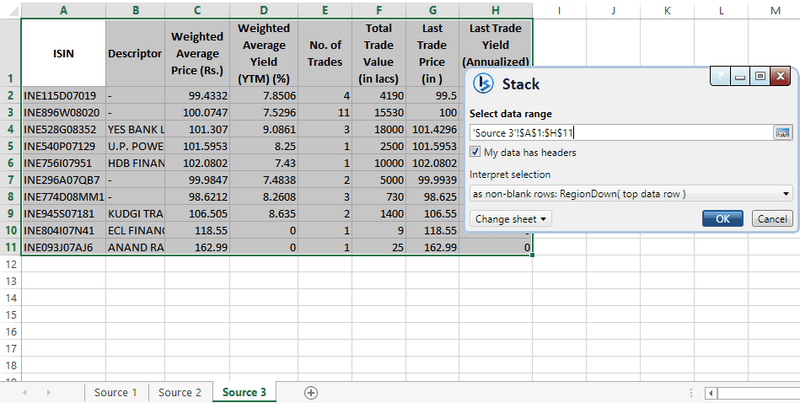Image resolution: width=800 pixels, height=403 pixels.
Task: Click the tab bar split handle dots
Action: [691, 393]
